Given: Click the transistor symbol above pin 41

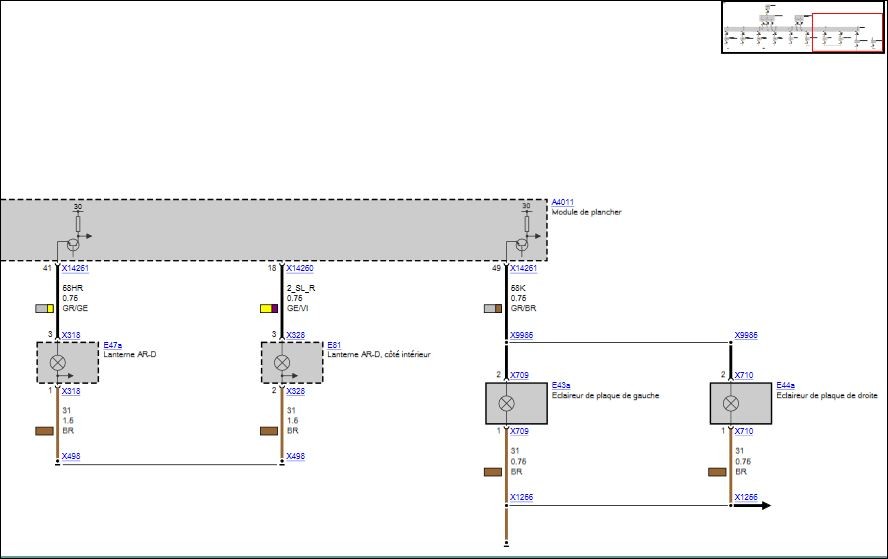Looking at the screenshot, I should pyautogui.click(x=73, y=245).
